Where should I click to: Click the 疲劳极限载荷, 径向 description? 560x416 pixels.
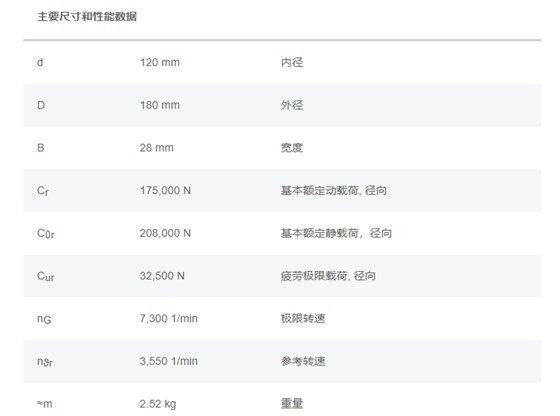(328, 276)
